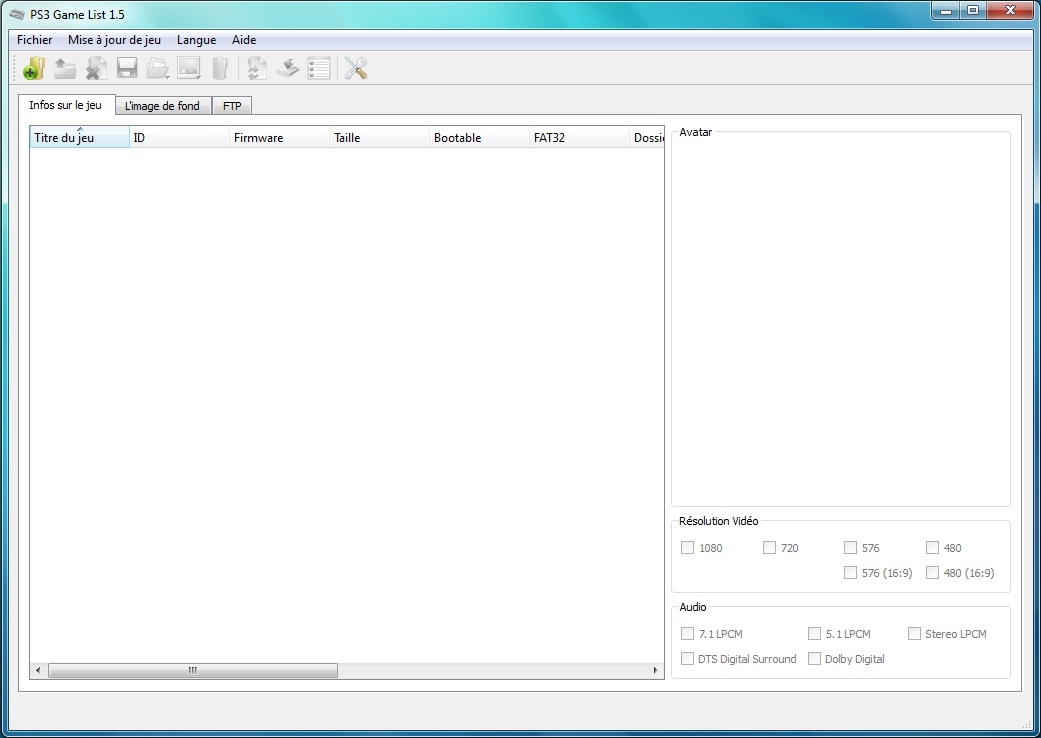Image resolution: width=1041 pixels, height=738 pixels.
Task: Toggle the 480 (16:9) checkbox
Action: point(932,572)
